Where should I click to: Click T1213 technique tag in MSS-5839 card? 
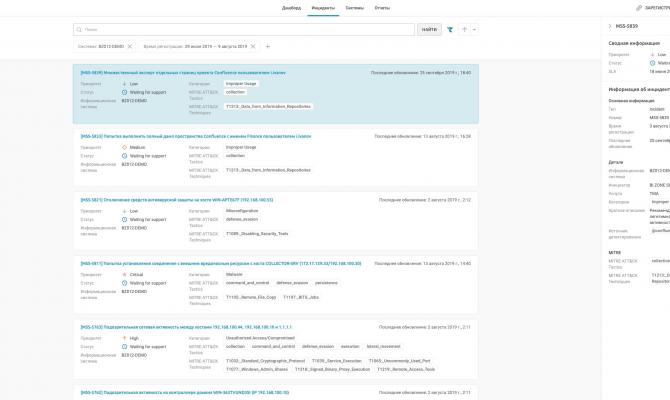coord(268,106)
